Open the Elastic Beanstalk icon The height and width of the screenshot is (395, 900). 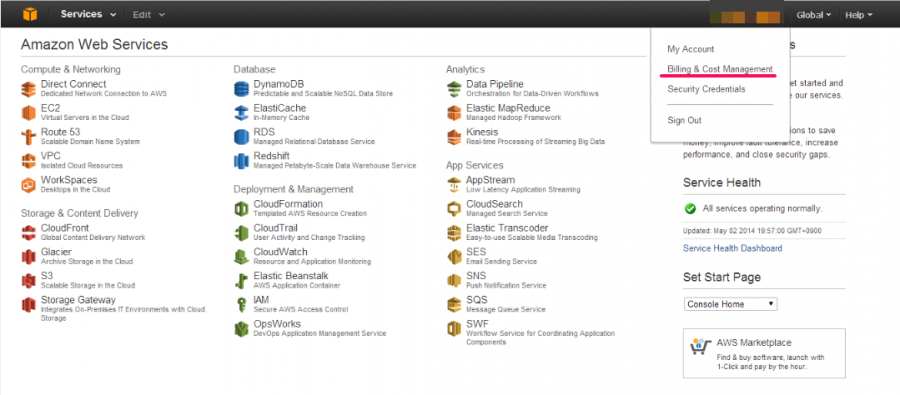[x=242, y=281]
